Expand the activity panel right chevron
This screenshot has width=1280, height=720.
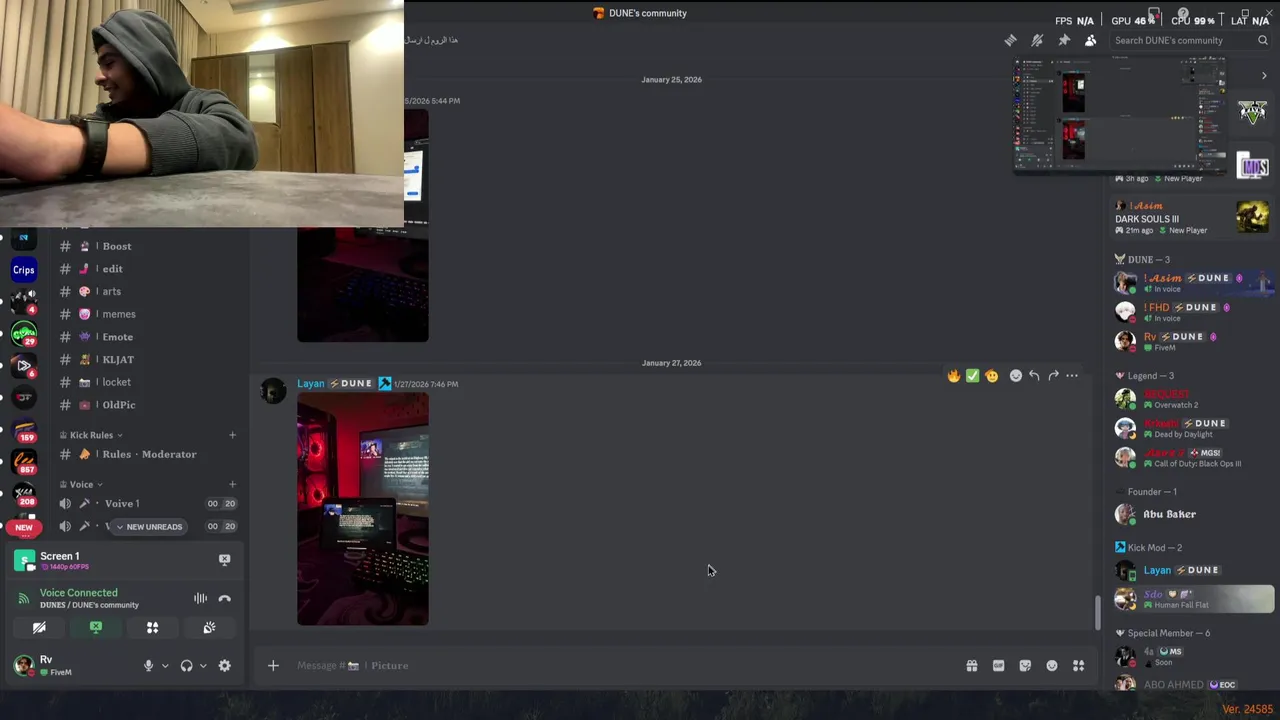(x=1264, y=76)
